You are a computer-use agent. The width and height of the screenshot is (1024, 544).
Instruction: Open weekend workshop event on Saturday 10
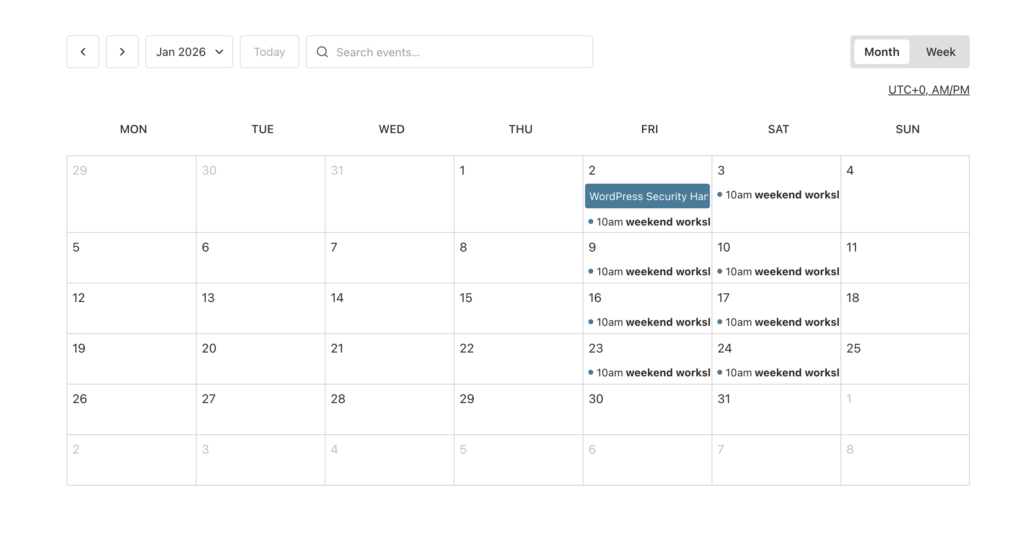pyautogui.click(x=779, y=272)
